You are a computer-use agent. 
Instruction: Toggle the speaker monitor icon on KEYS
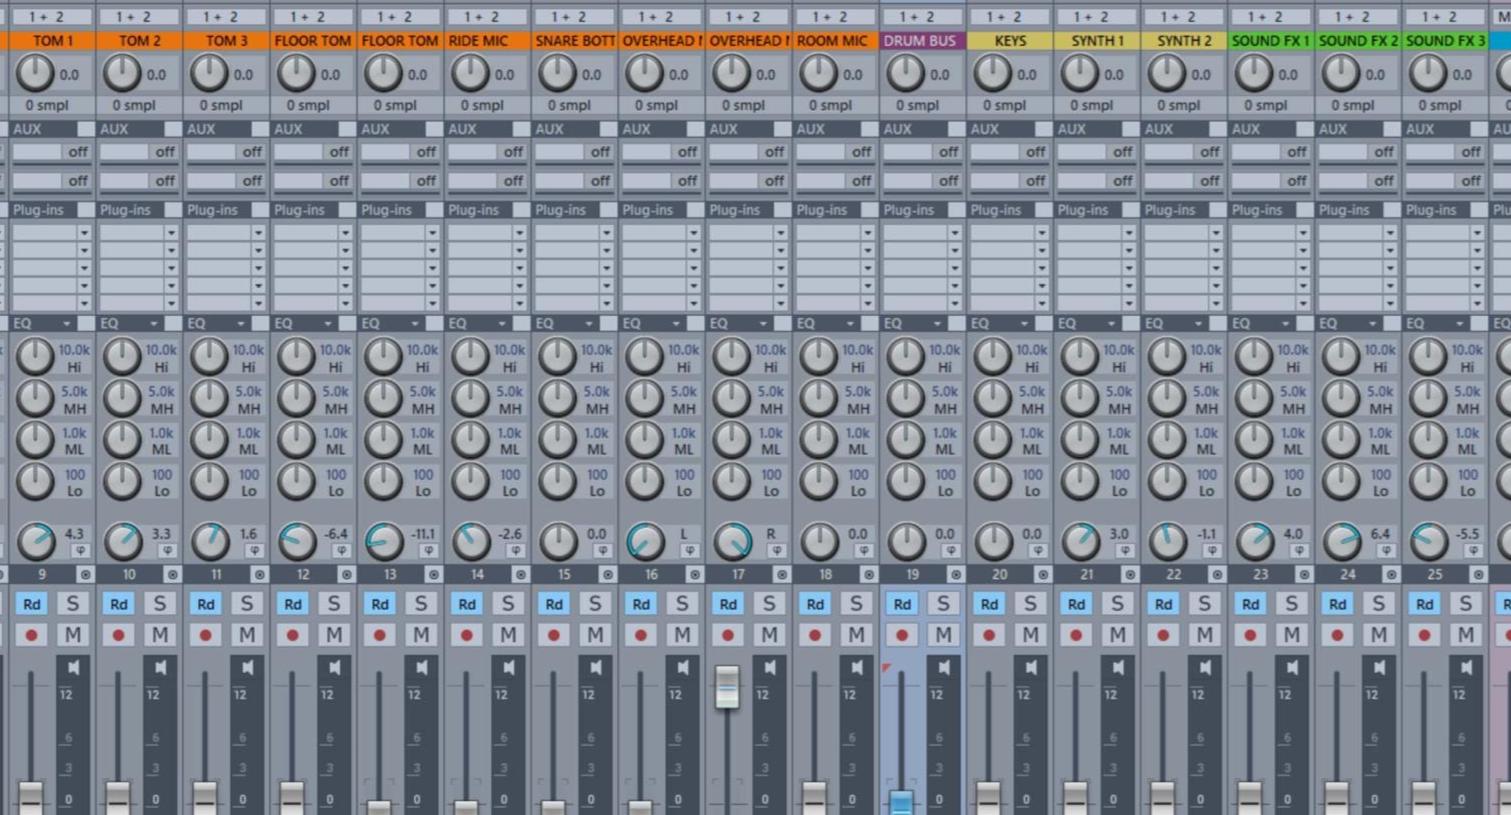(x=1031, y=668)
